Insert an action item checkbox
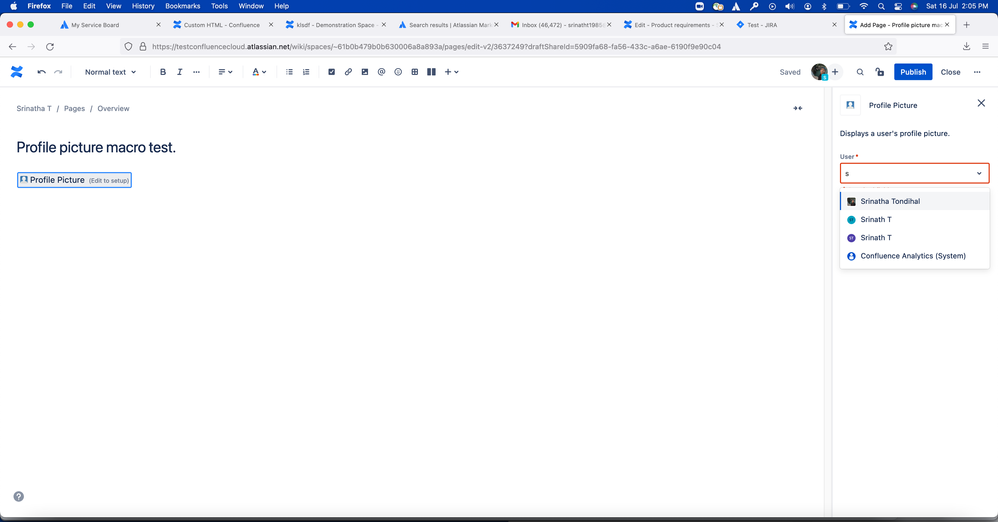Screen dimensions: 998x522 [332, 72]
